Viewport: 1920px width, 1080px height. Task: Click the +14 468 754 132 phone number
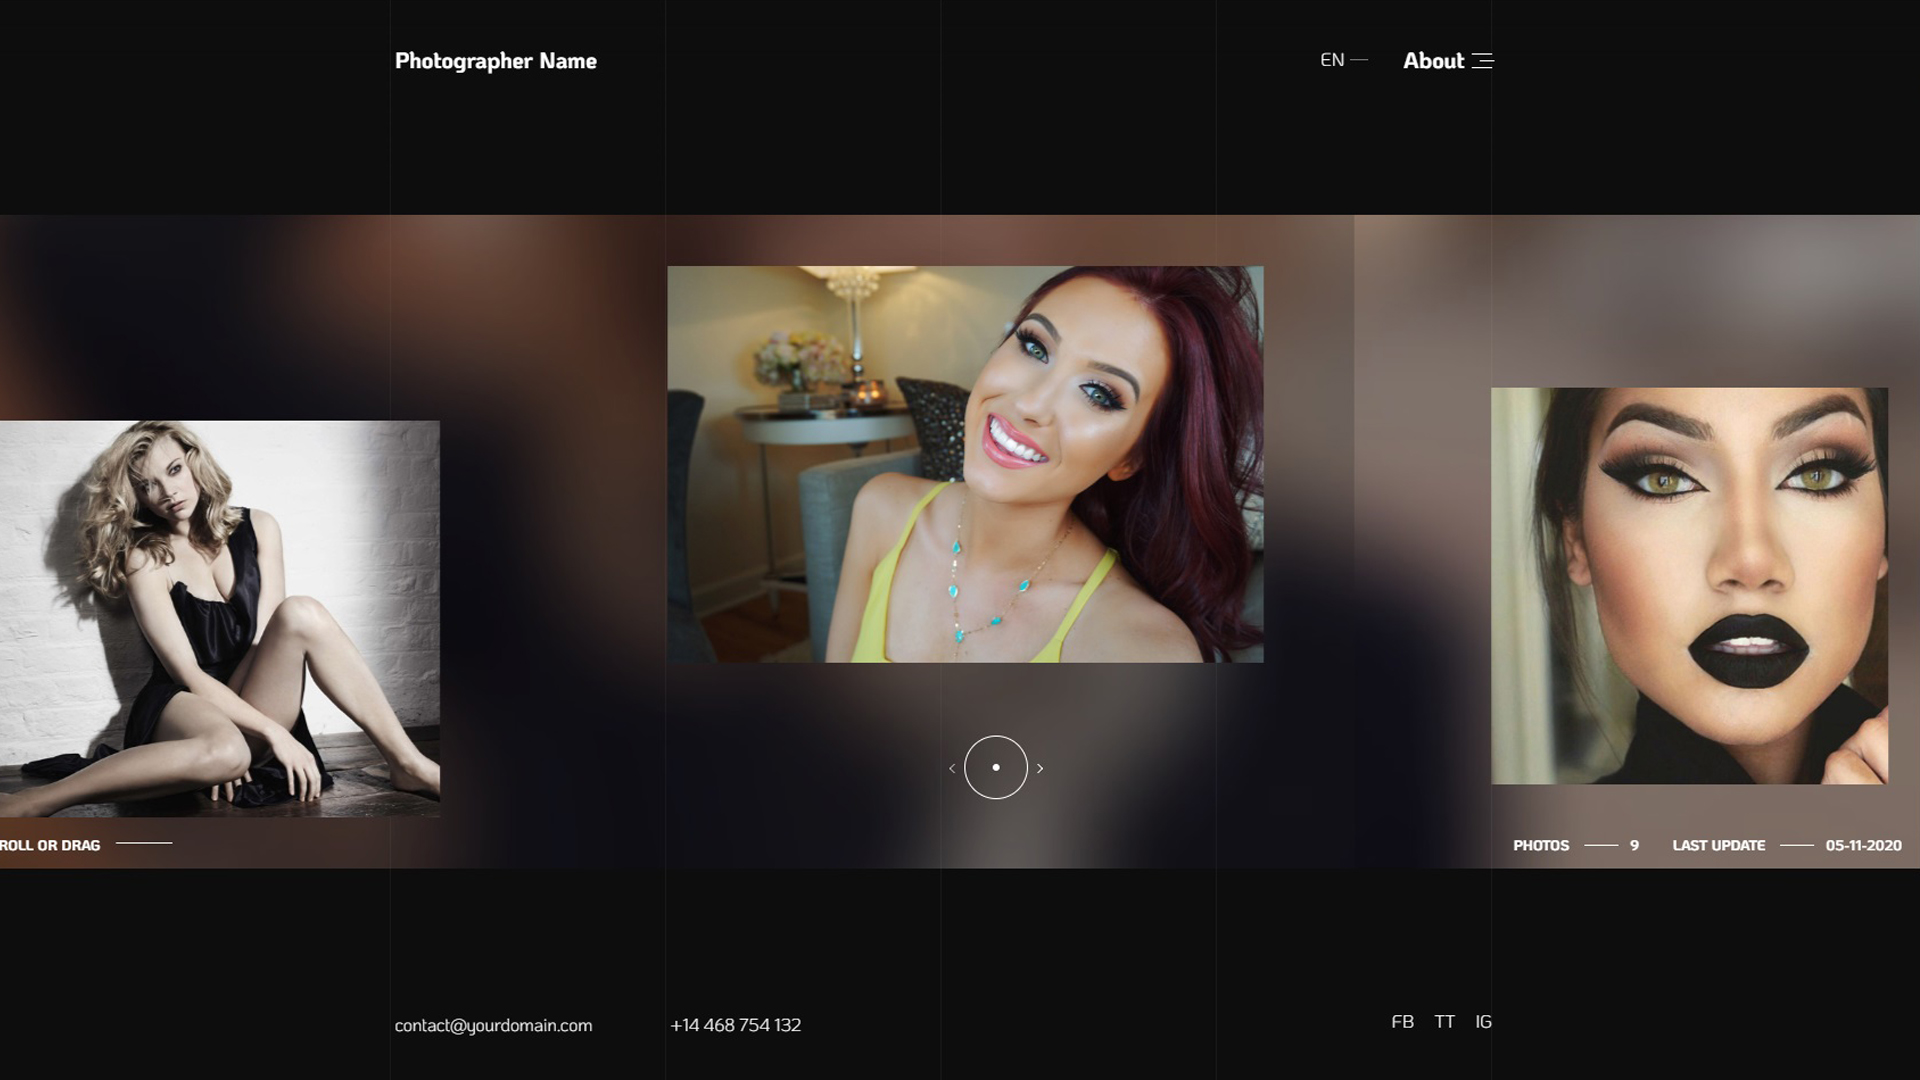pos(735,1025)
